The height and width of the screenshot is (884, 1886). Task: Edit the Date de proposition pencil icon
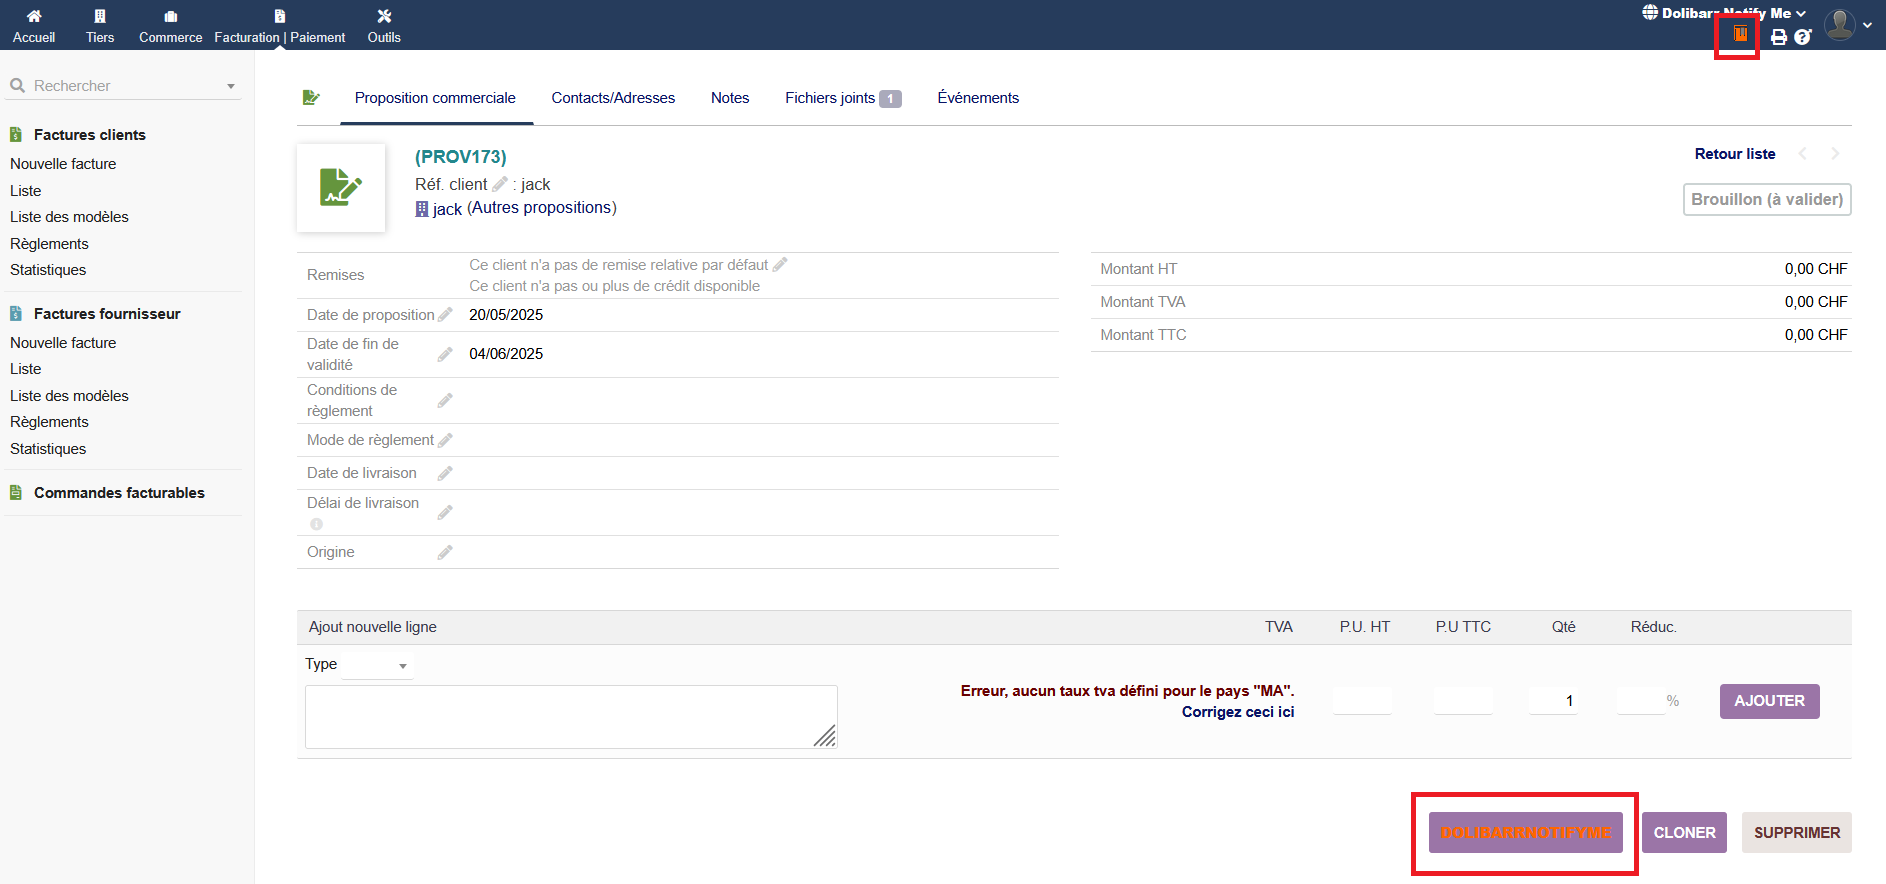(x=445, y=315)
